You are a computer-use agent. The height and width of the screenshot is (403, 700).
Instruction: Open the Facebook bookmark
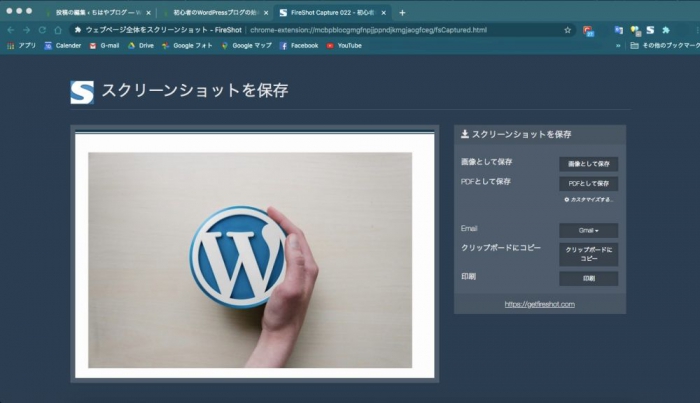299,46
